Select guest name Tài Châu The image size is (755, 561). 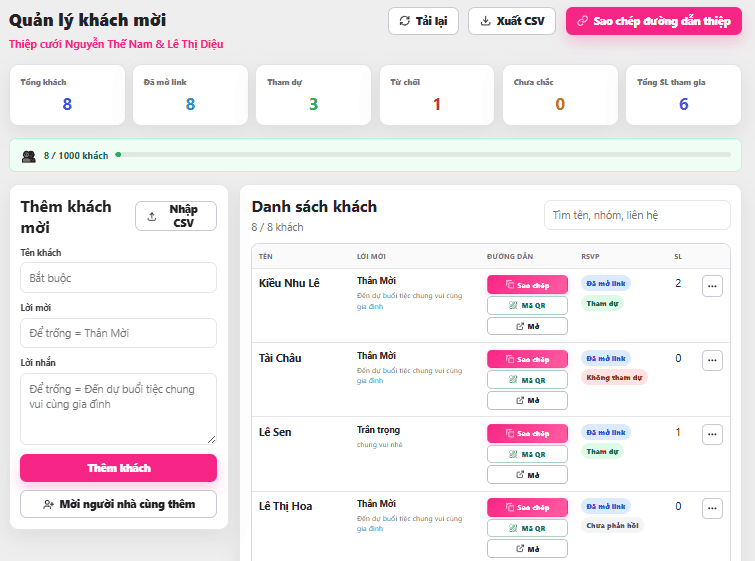(280, 358)
